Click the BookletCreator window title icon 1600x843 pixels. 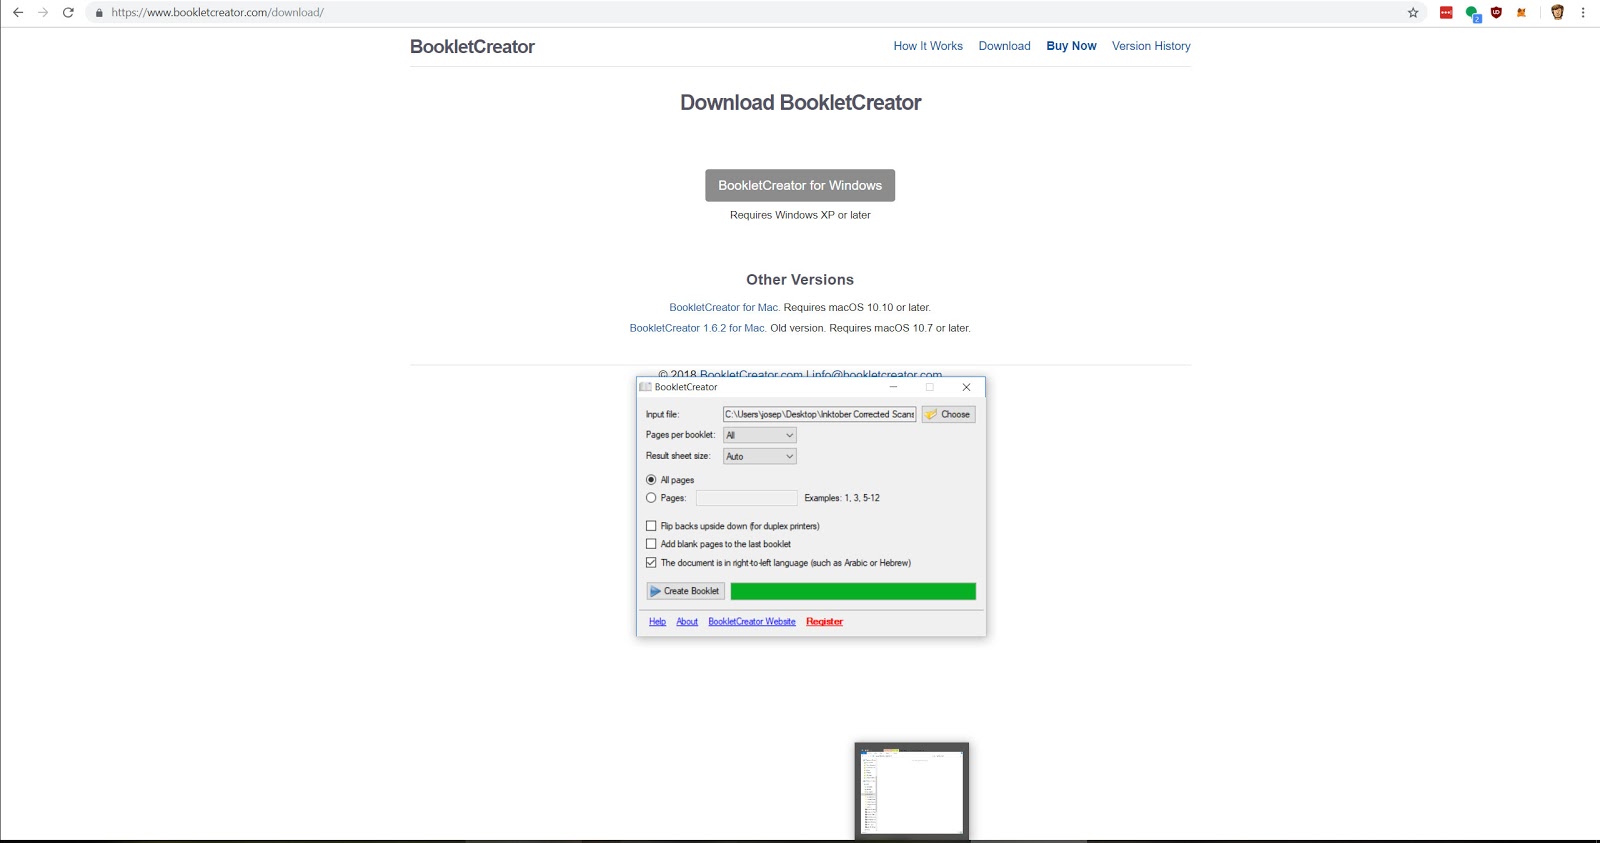click(645, 387)
